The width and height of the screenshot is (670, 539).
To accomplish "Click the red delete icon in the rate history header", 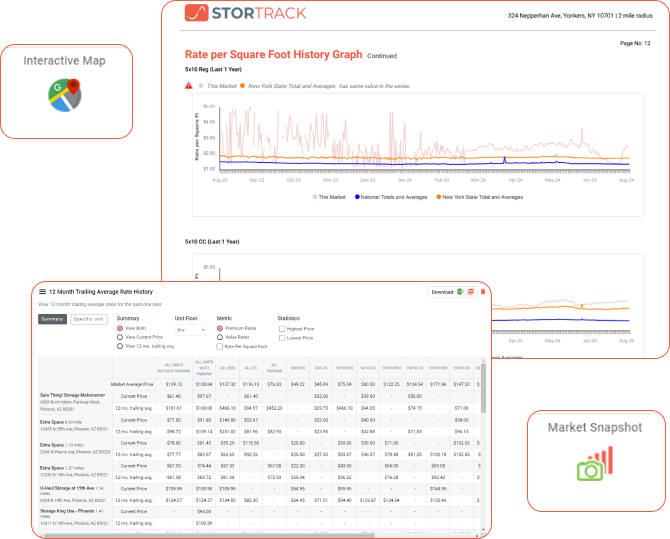I will pos(484,292).
